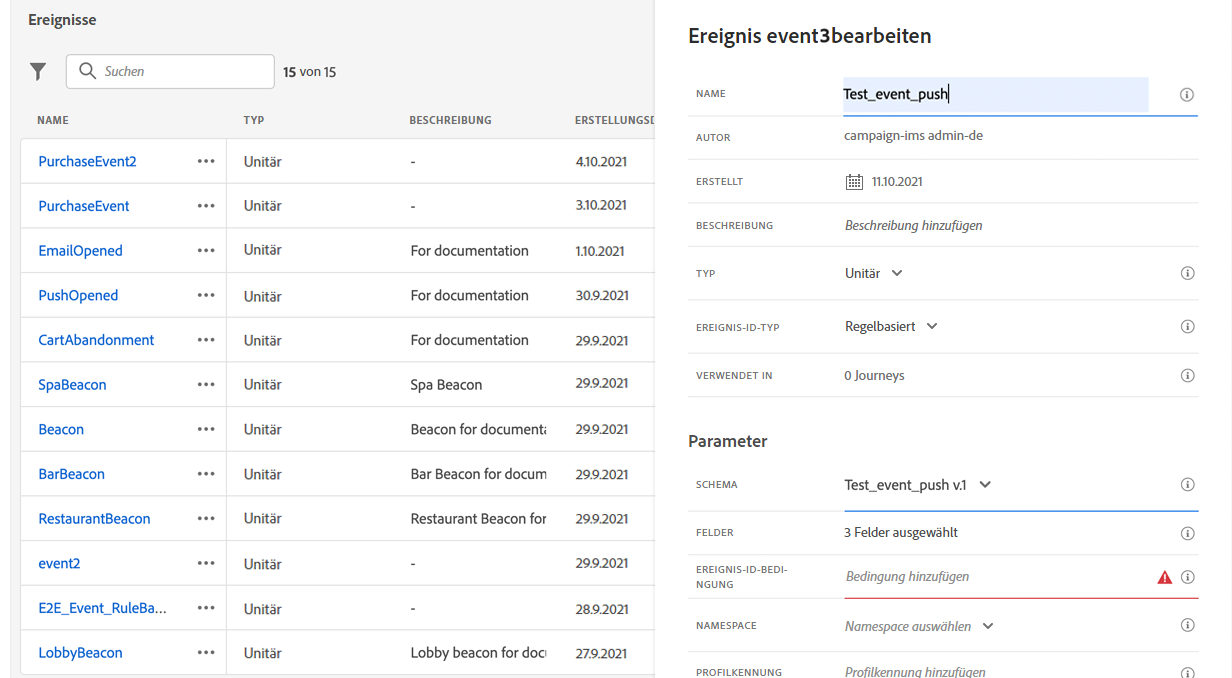Open Namespace auswählen dropdown

(988, 626)
